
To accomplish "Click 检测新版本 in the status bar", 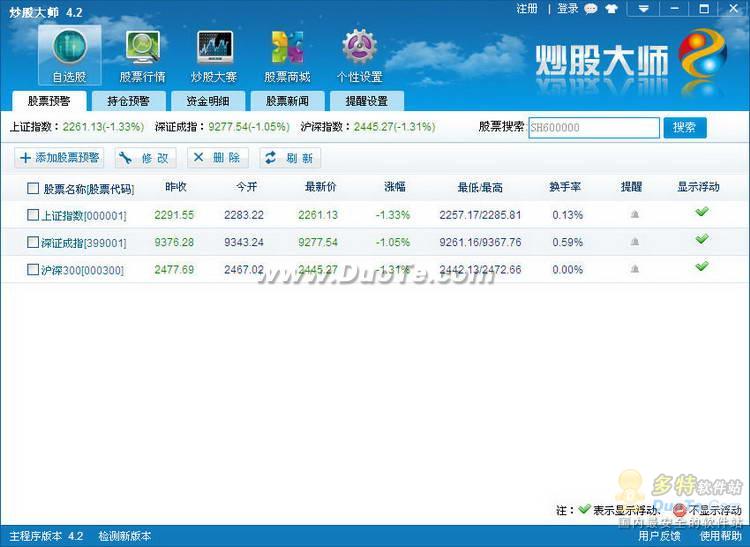I will point(125,536).
